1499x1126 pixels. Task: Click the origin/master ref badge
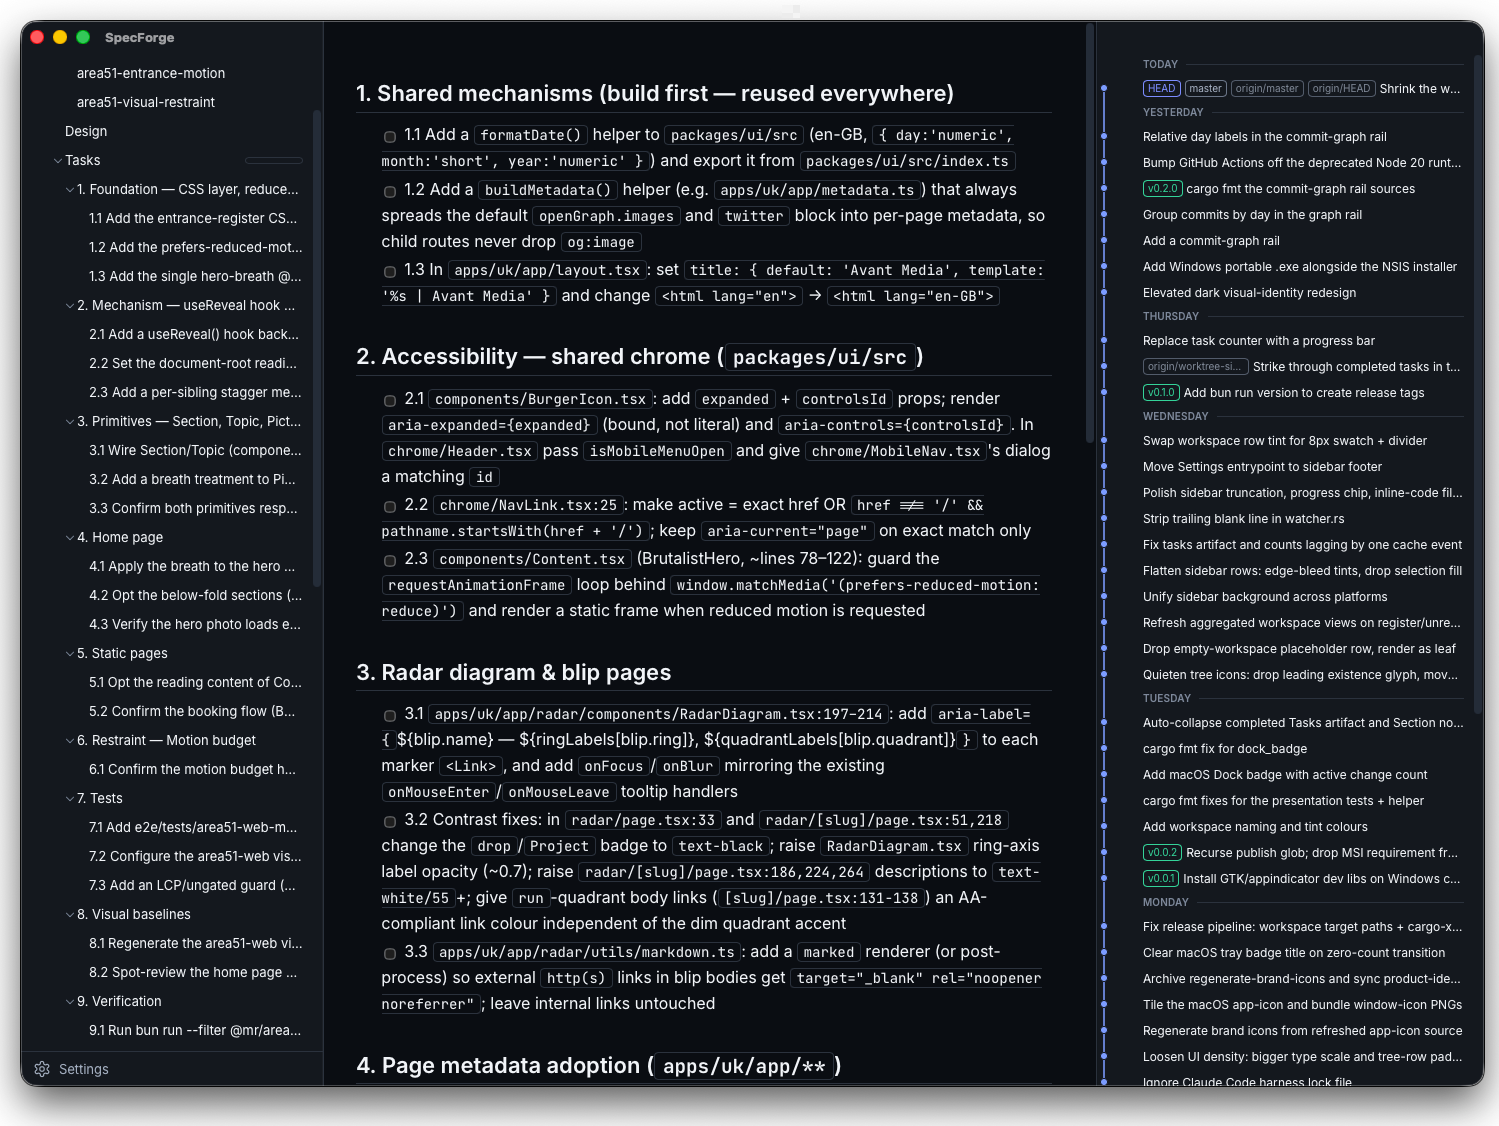coord(1267,88)
